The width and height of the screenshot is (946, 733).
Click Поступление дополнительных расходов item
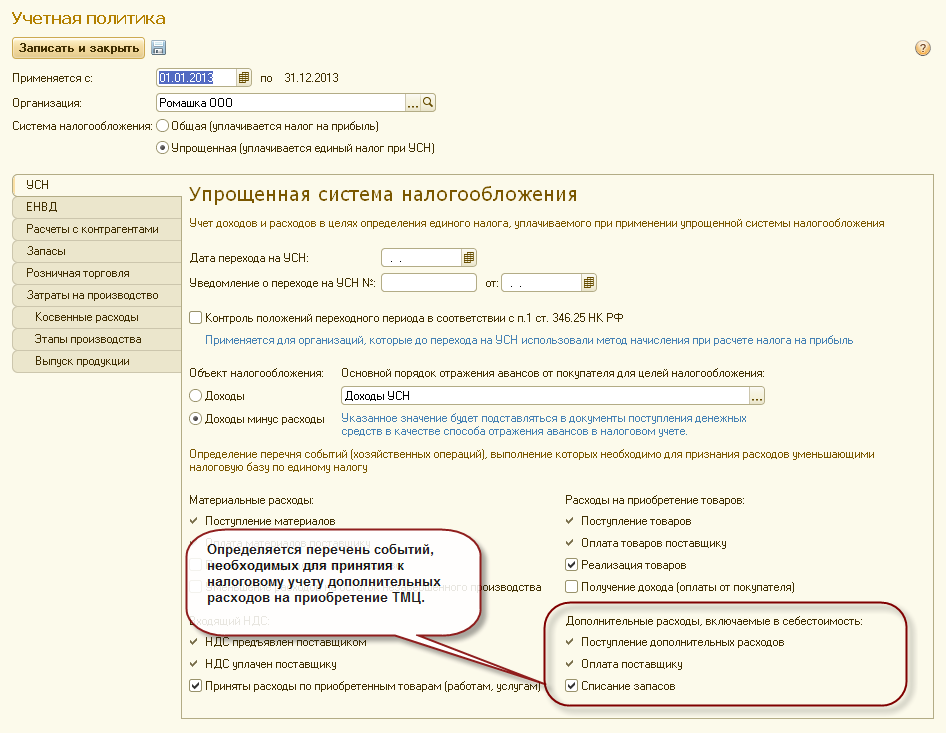pos(675,643)
